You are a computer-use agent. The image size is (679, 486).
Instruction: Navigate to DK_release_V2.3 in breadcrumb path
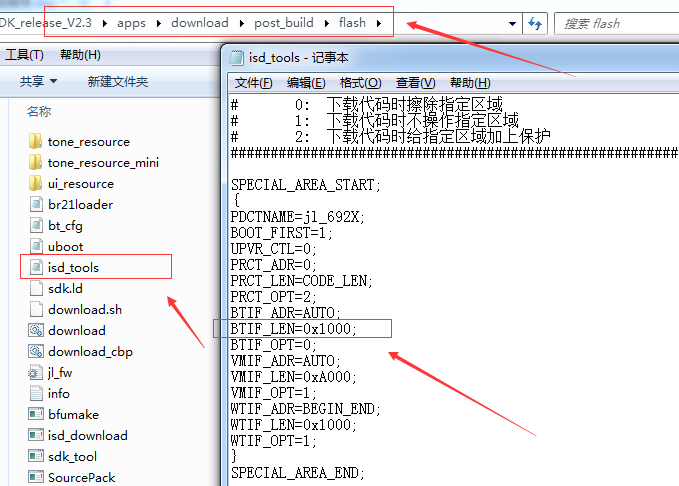(x=46, y=23)
